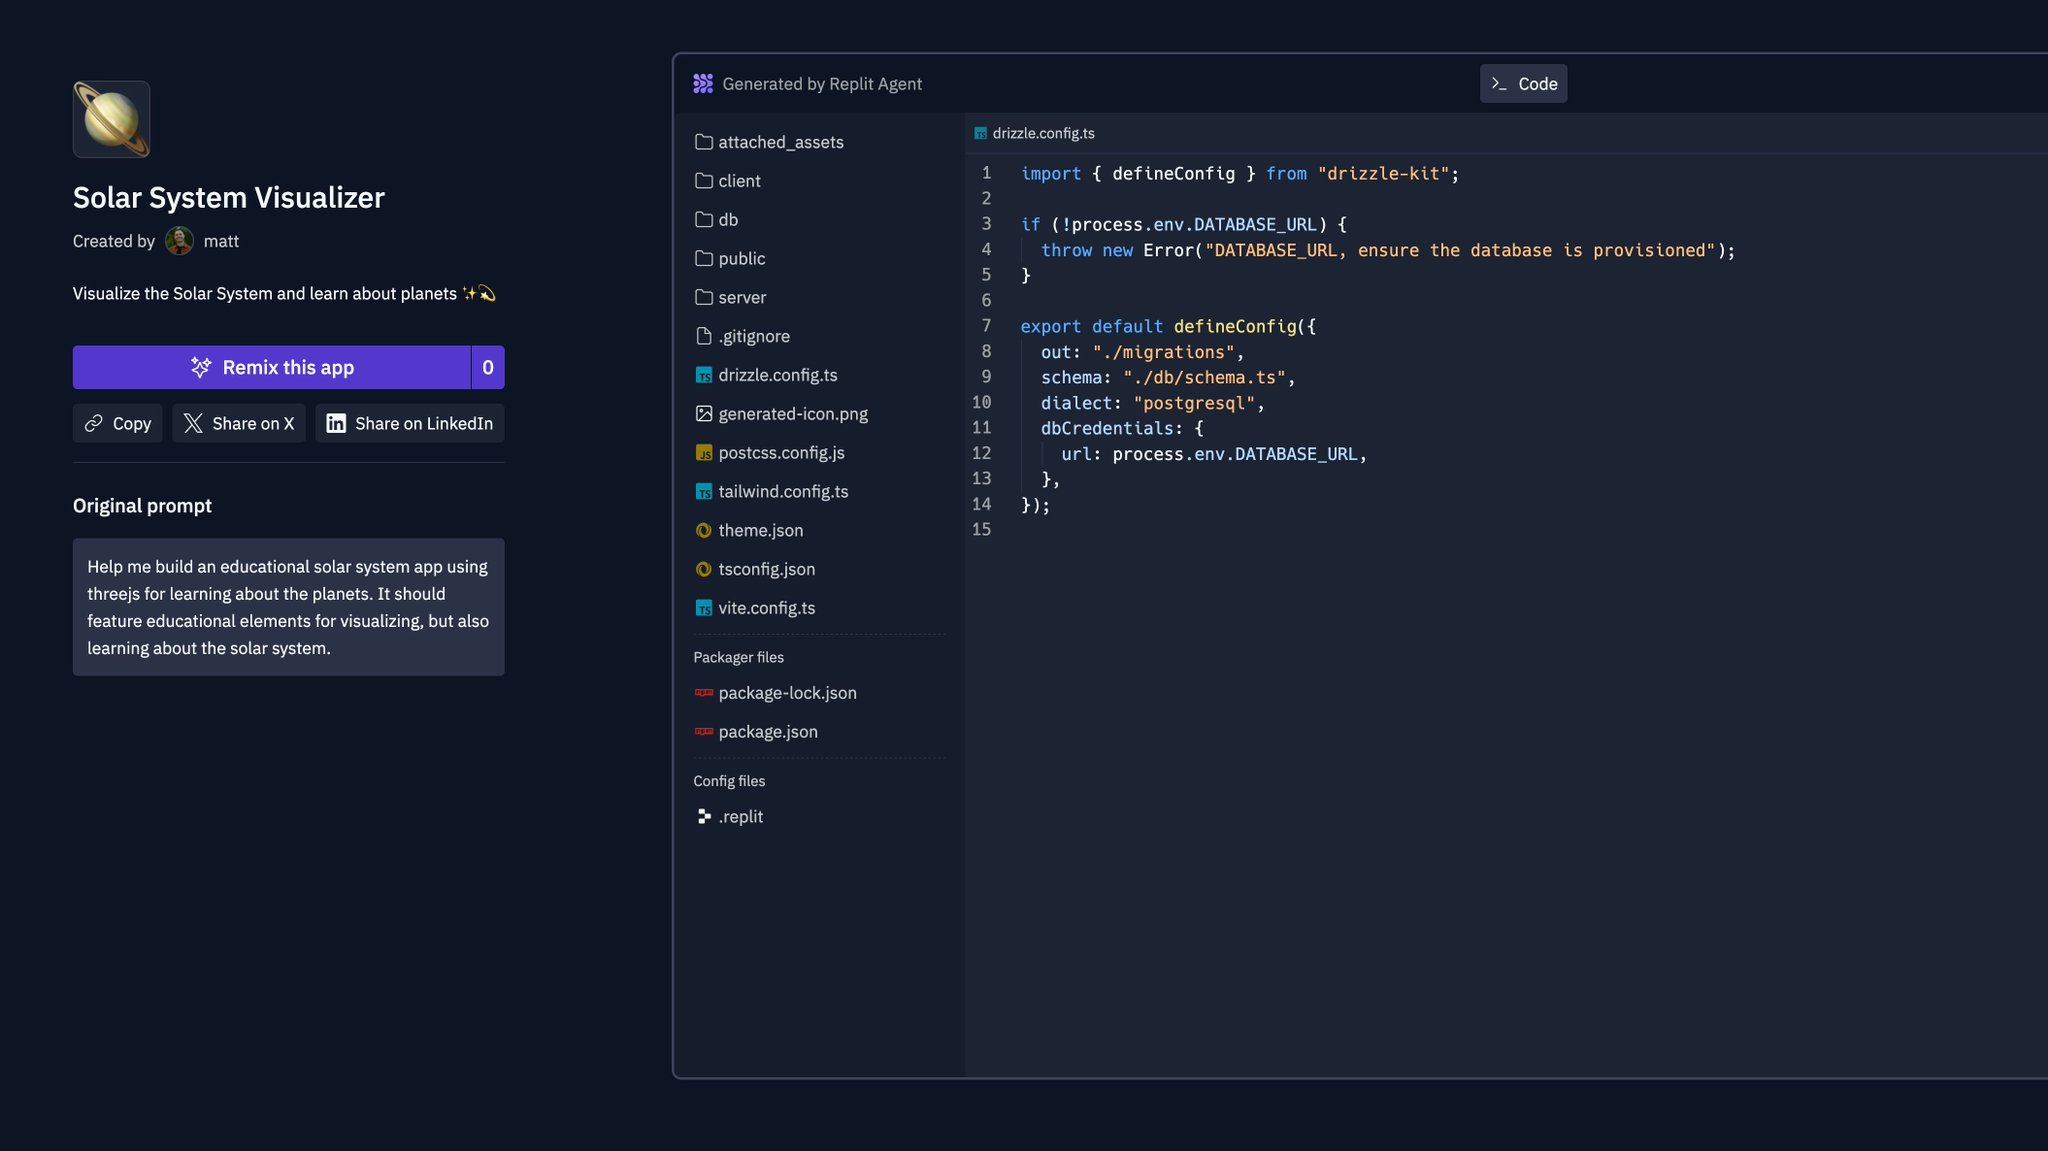
Task: Open matt's profile avatar
Action: coord(179,241)
